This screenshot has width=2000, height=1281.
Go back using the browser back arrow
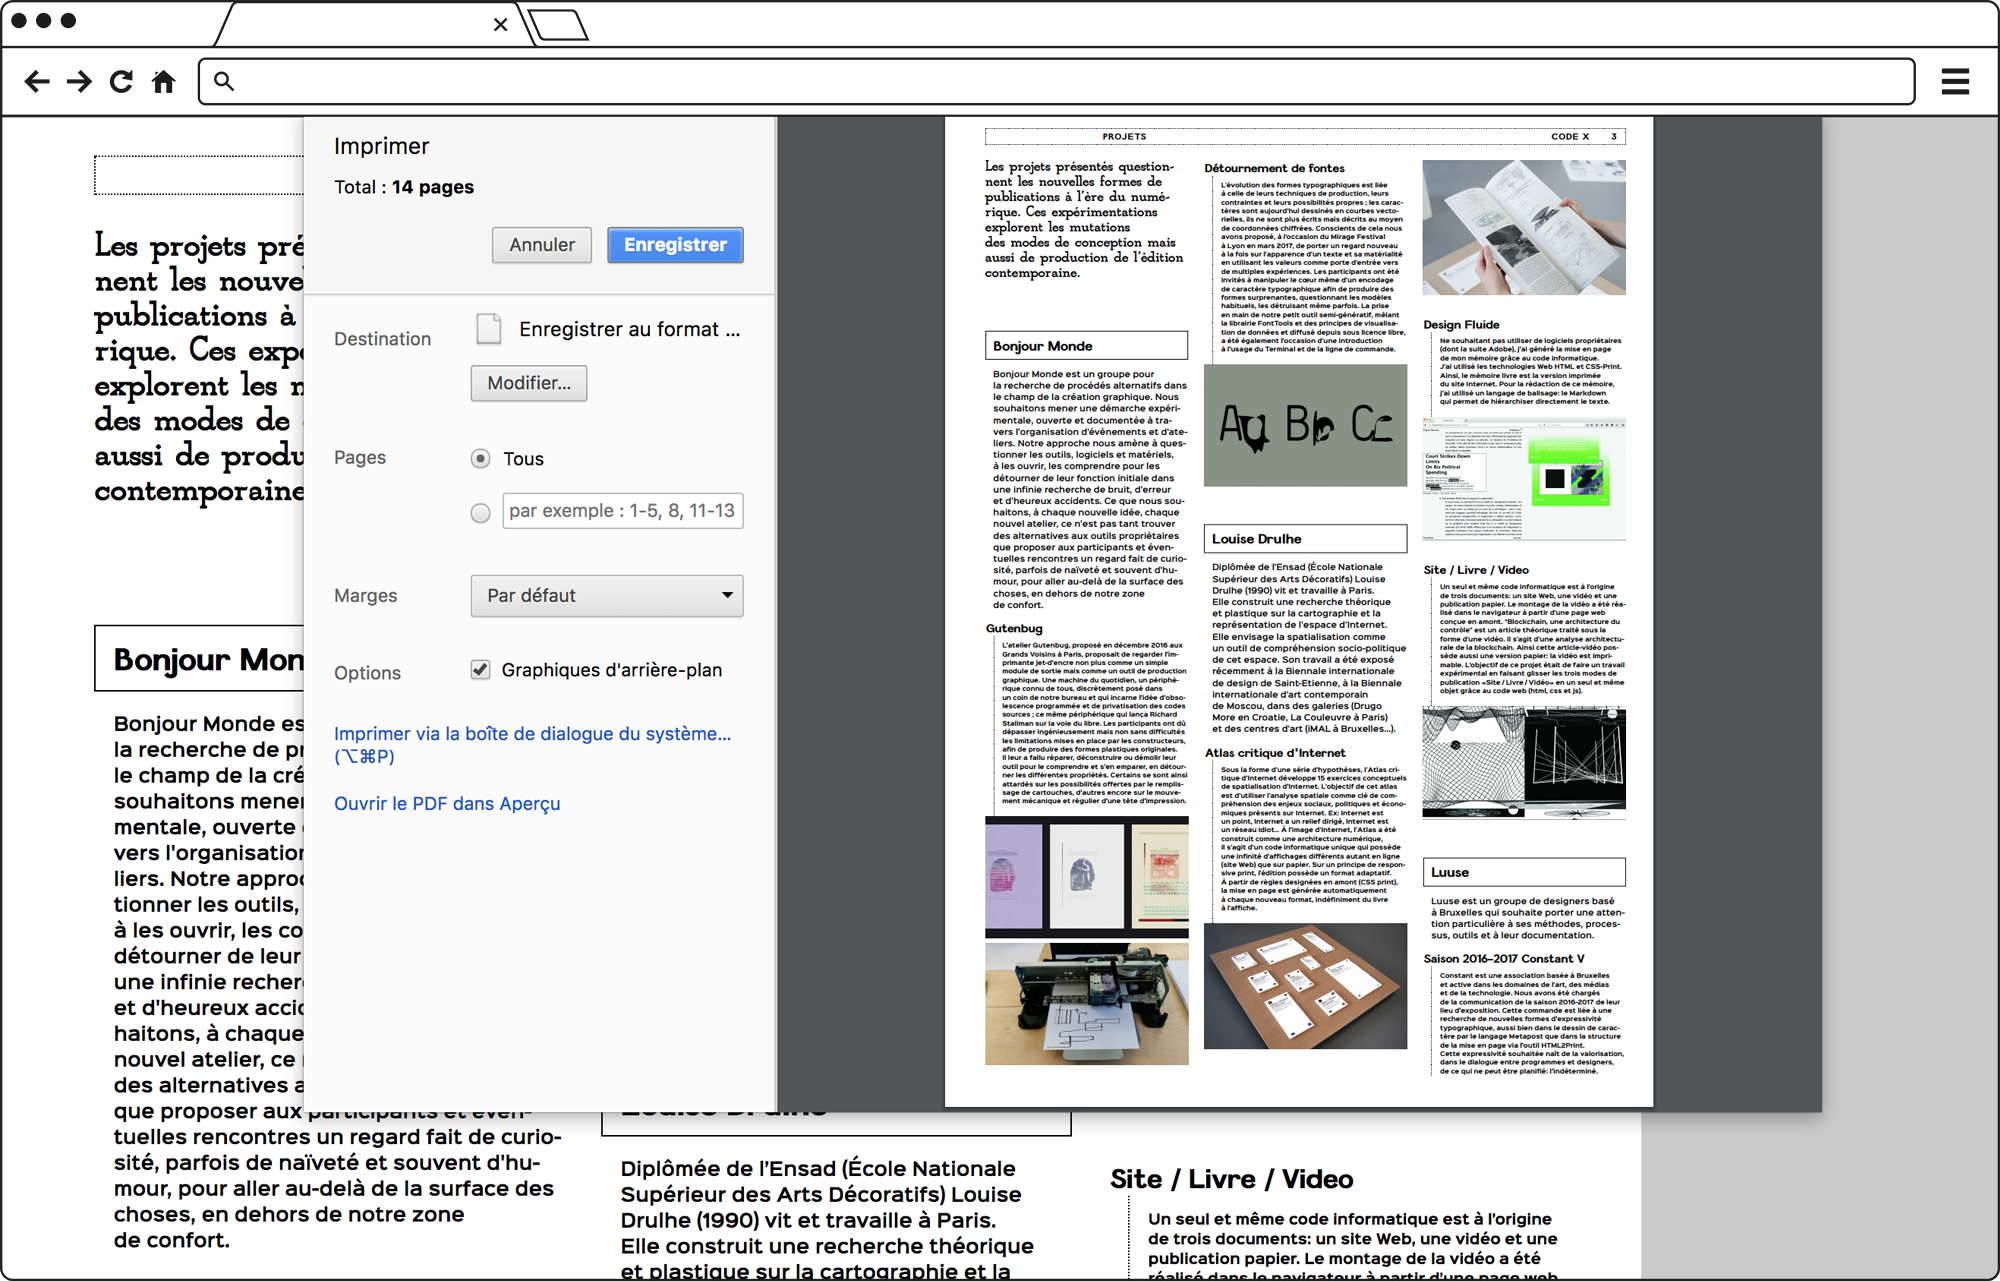pos(37,82)
